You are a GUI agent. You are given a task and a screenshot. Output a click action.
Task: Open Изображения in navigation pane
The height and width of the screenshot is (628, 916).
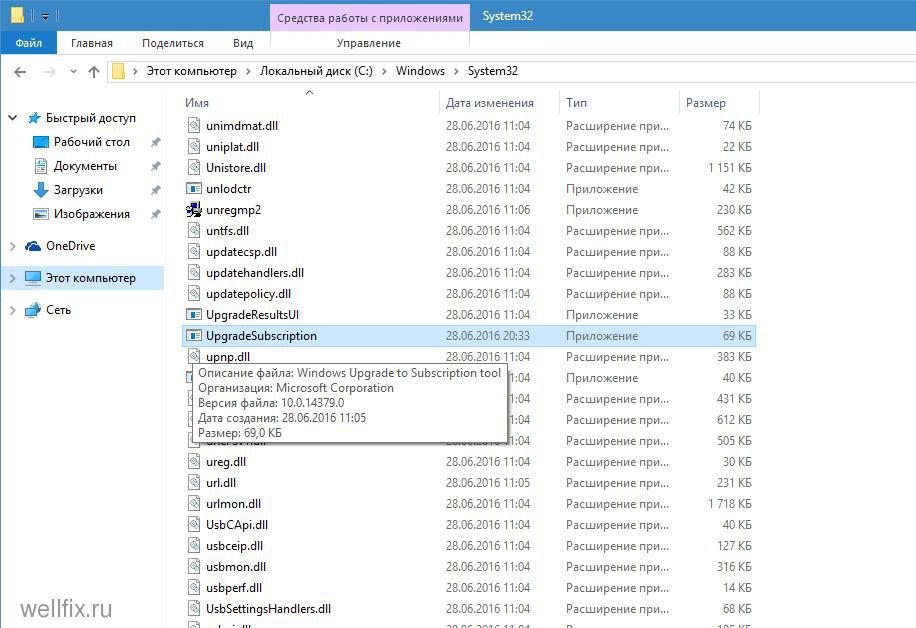tap(92, 214)
